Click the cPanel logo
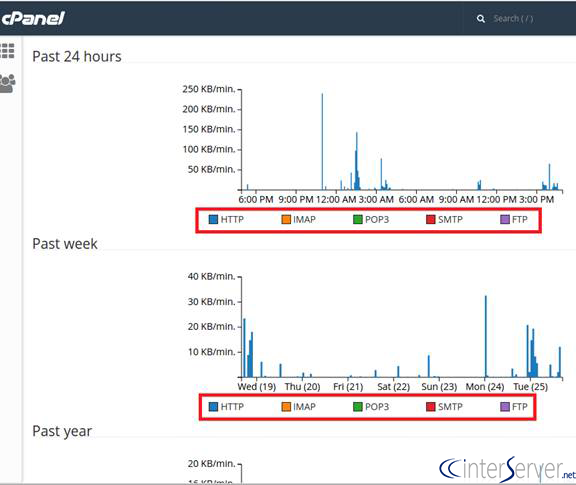Screen dimensions: 576x485 tap(33, 18)
